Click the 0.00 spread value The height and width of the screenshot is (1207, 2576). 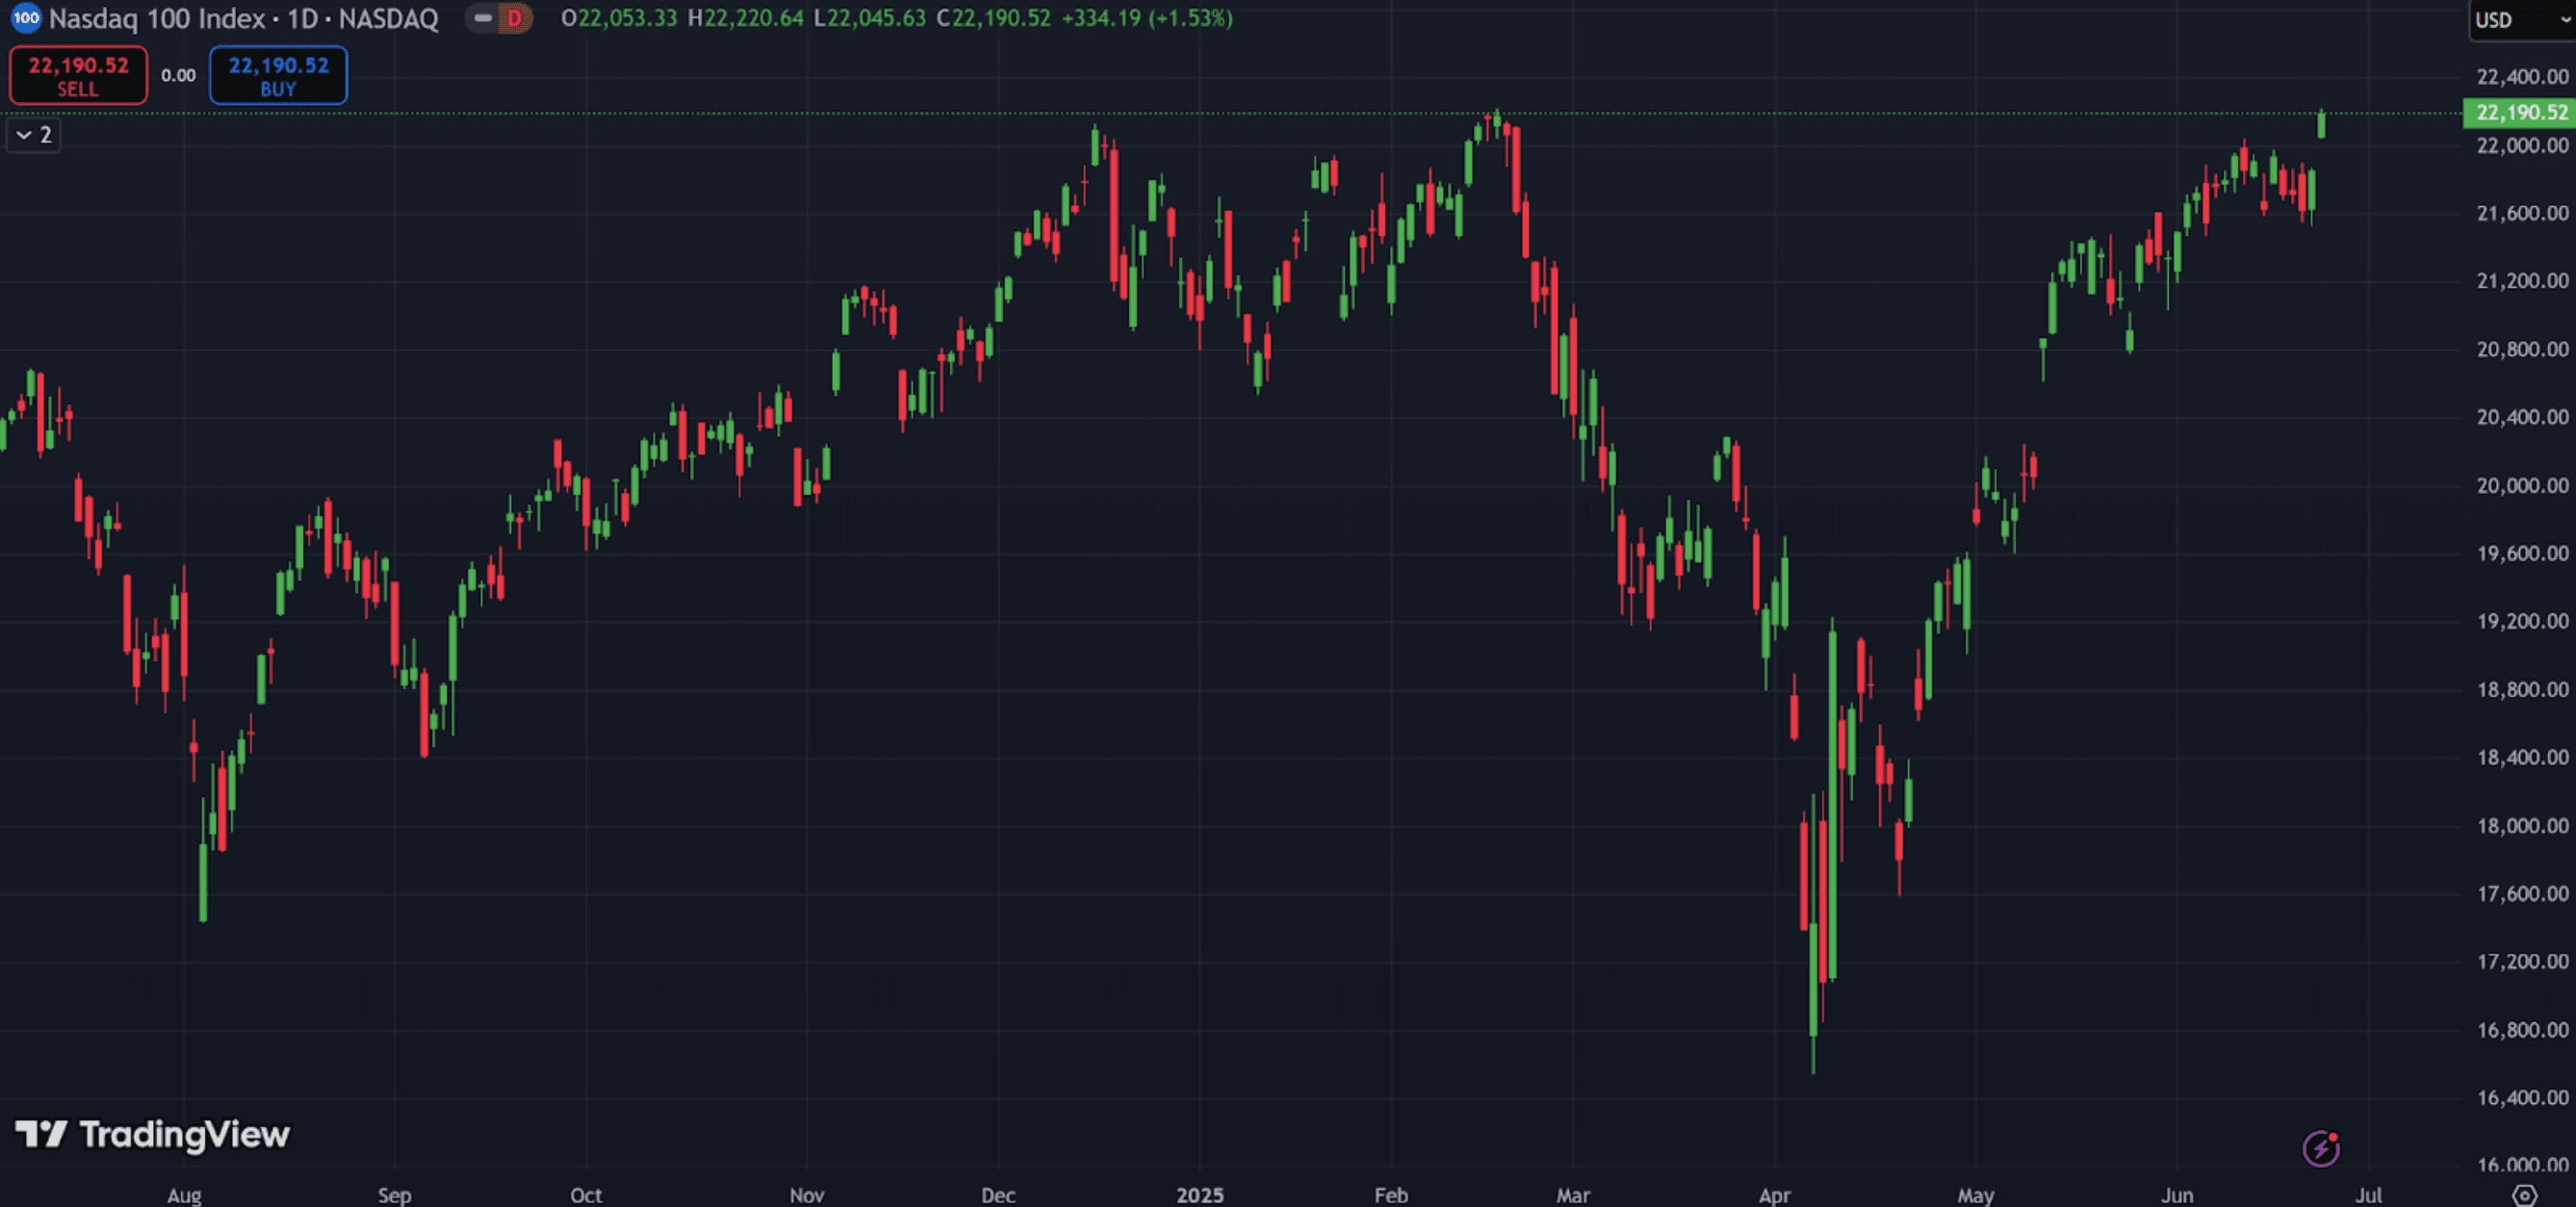[x=178, y=75]
